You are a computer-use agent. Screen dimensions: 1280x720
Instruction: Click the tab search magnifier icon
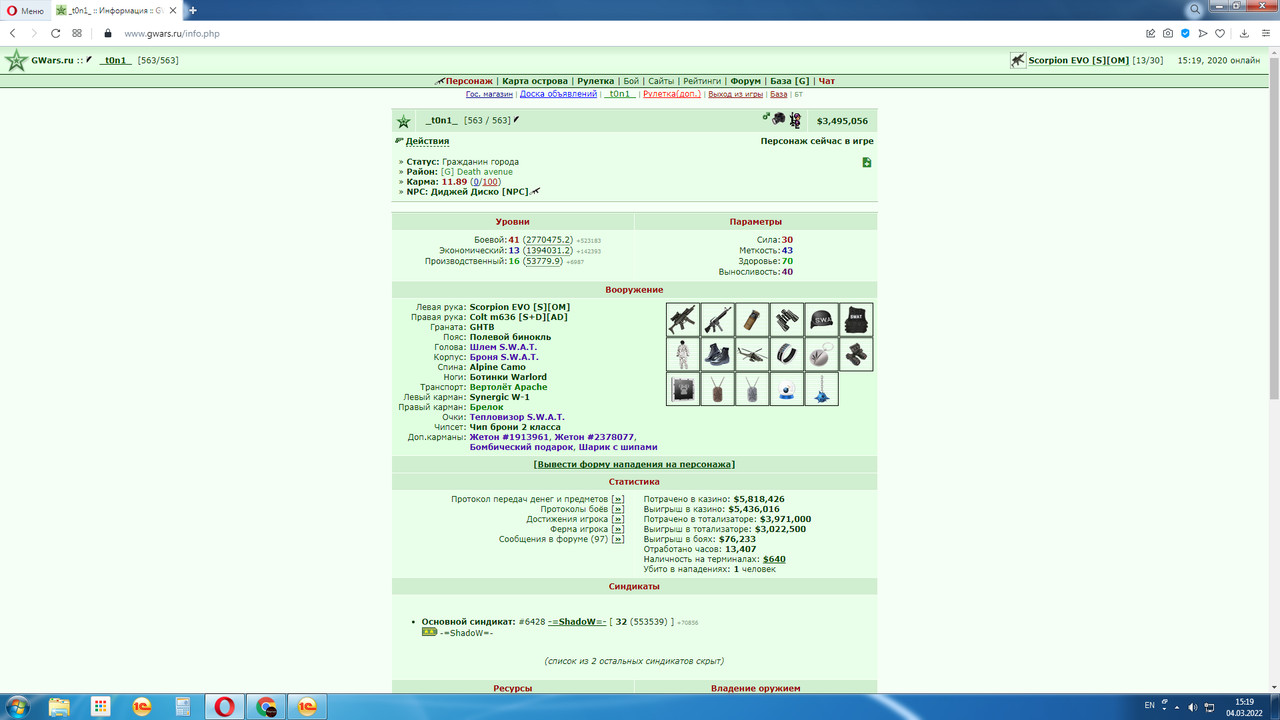tap(1195, 10)
